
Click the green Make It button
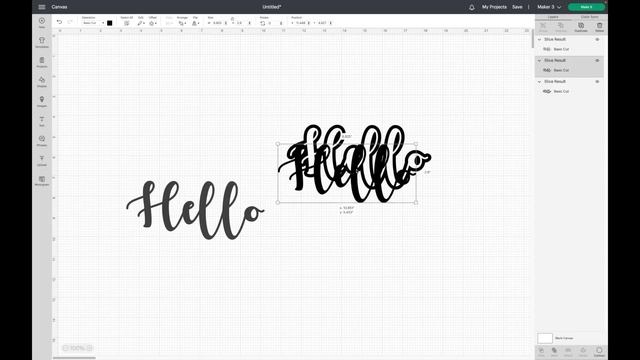tap(586, 7)
